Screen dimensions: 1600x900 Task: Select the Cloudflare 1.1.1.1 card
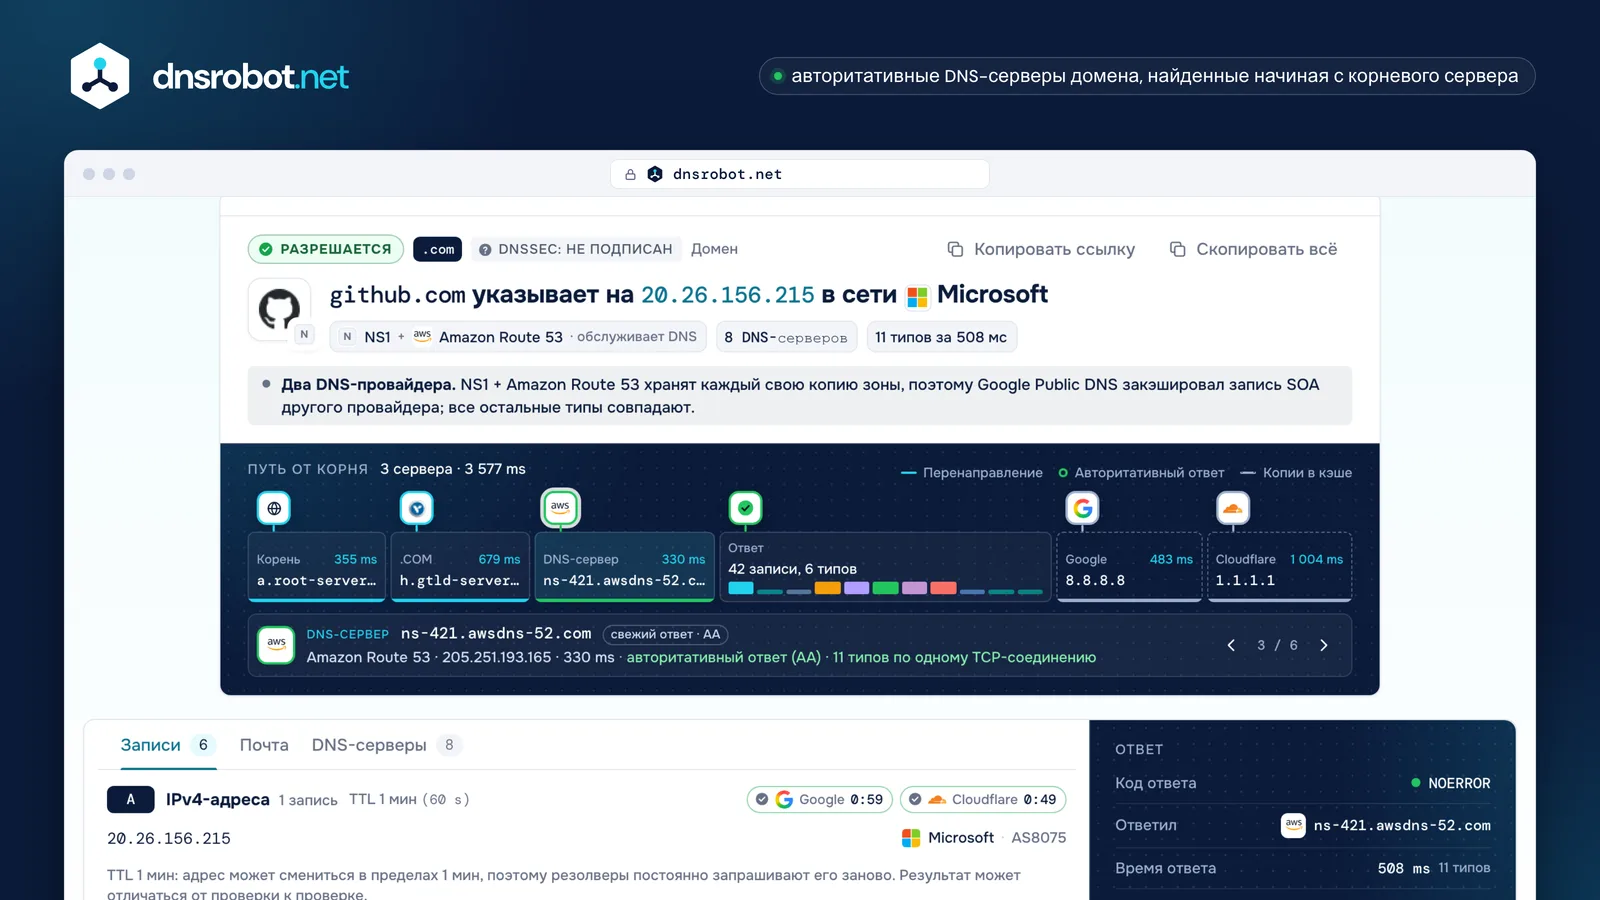click(1280, 567)
